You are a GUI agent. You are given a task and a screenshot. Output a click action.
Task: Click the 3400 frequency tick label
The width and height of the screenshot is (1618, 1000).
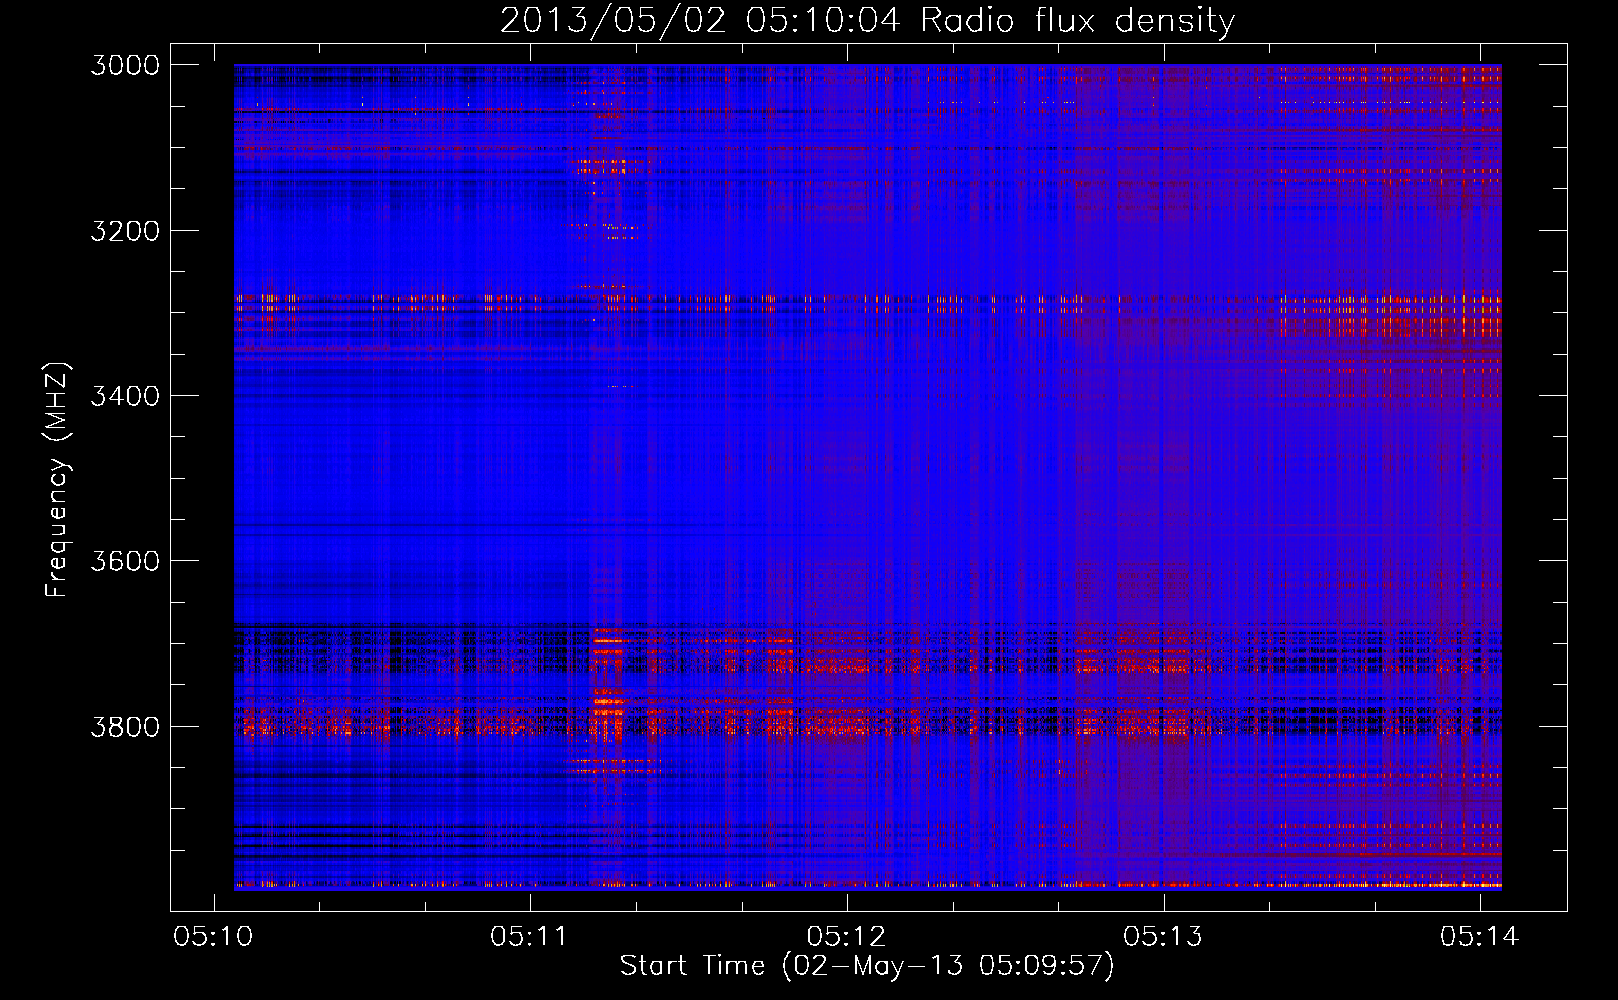pyautogui.click(x=125, y=396)
